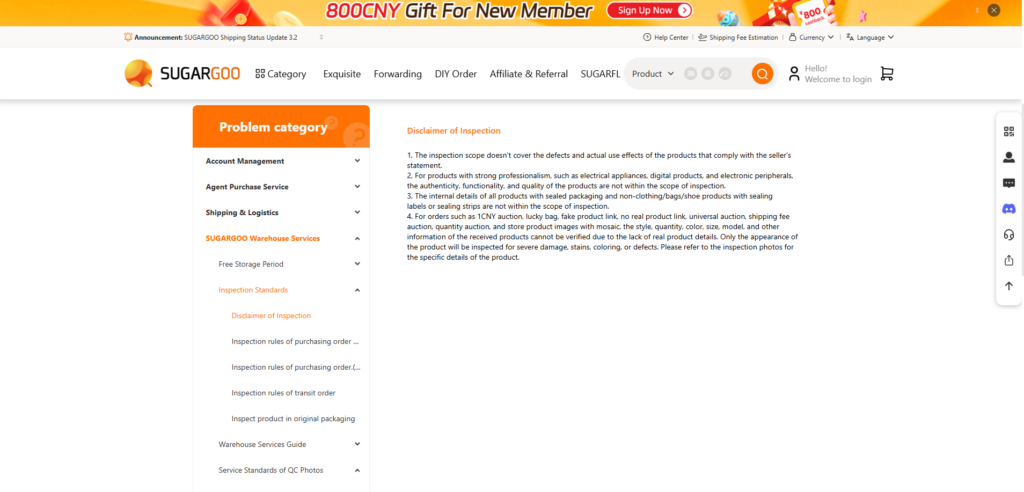Select Inspection rules of transit order

tap(283, 393)
